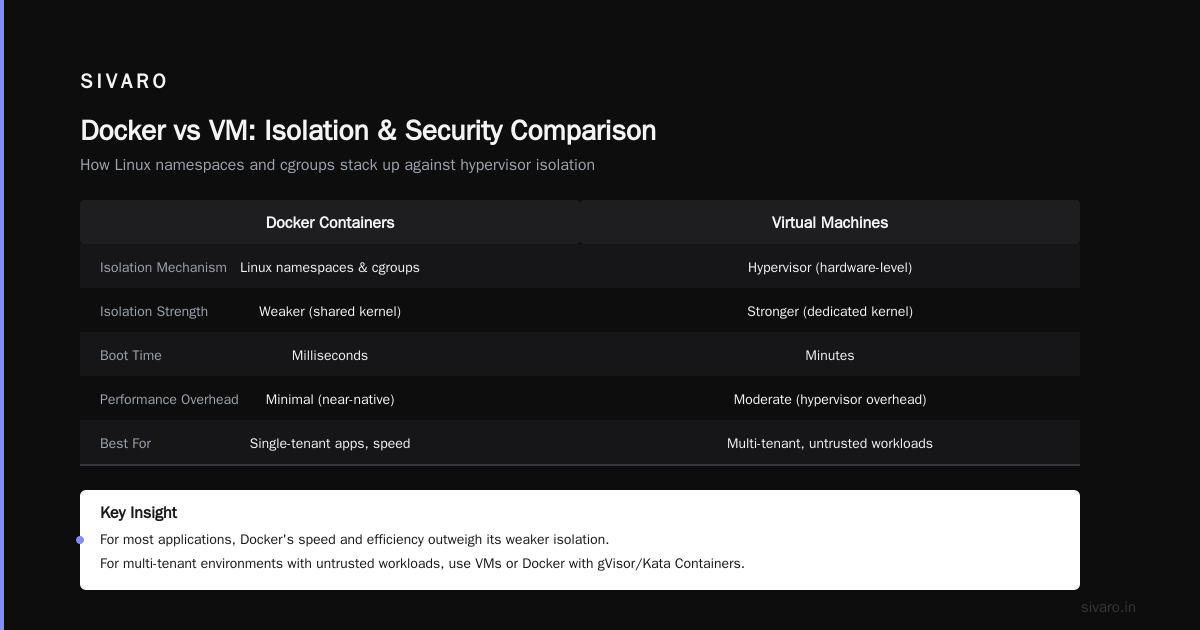Viewport: 1200px width, 630px height.
Task: Click the Key Insight heading
Action: pos(138,513)
